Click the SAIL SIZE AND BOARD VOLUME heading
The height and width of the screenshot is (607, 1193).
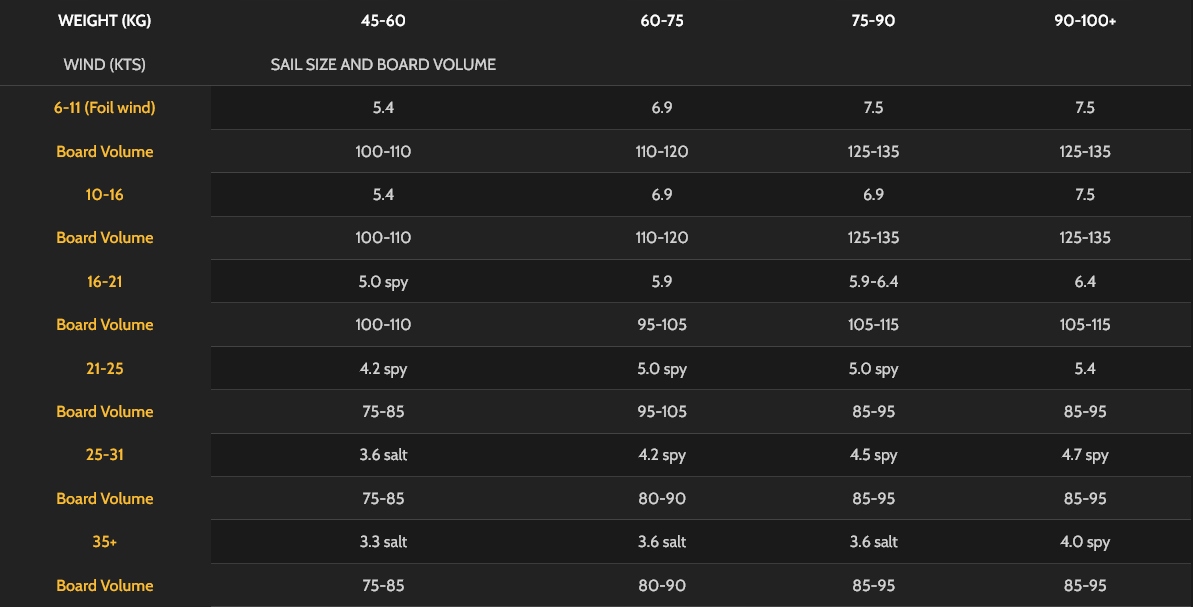tap(383, 65)
